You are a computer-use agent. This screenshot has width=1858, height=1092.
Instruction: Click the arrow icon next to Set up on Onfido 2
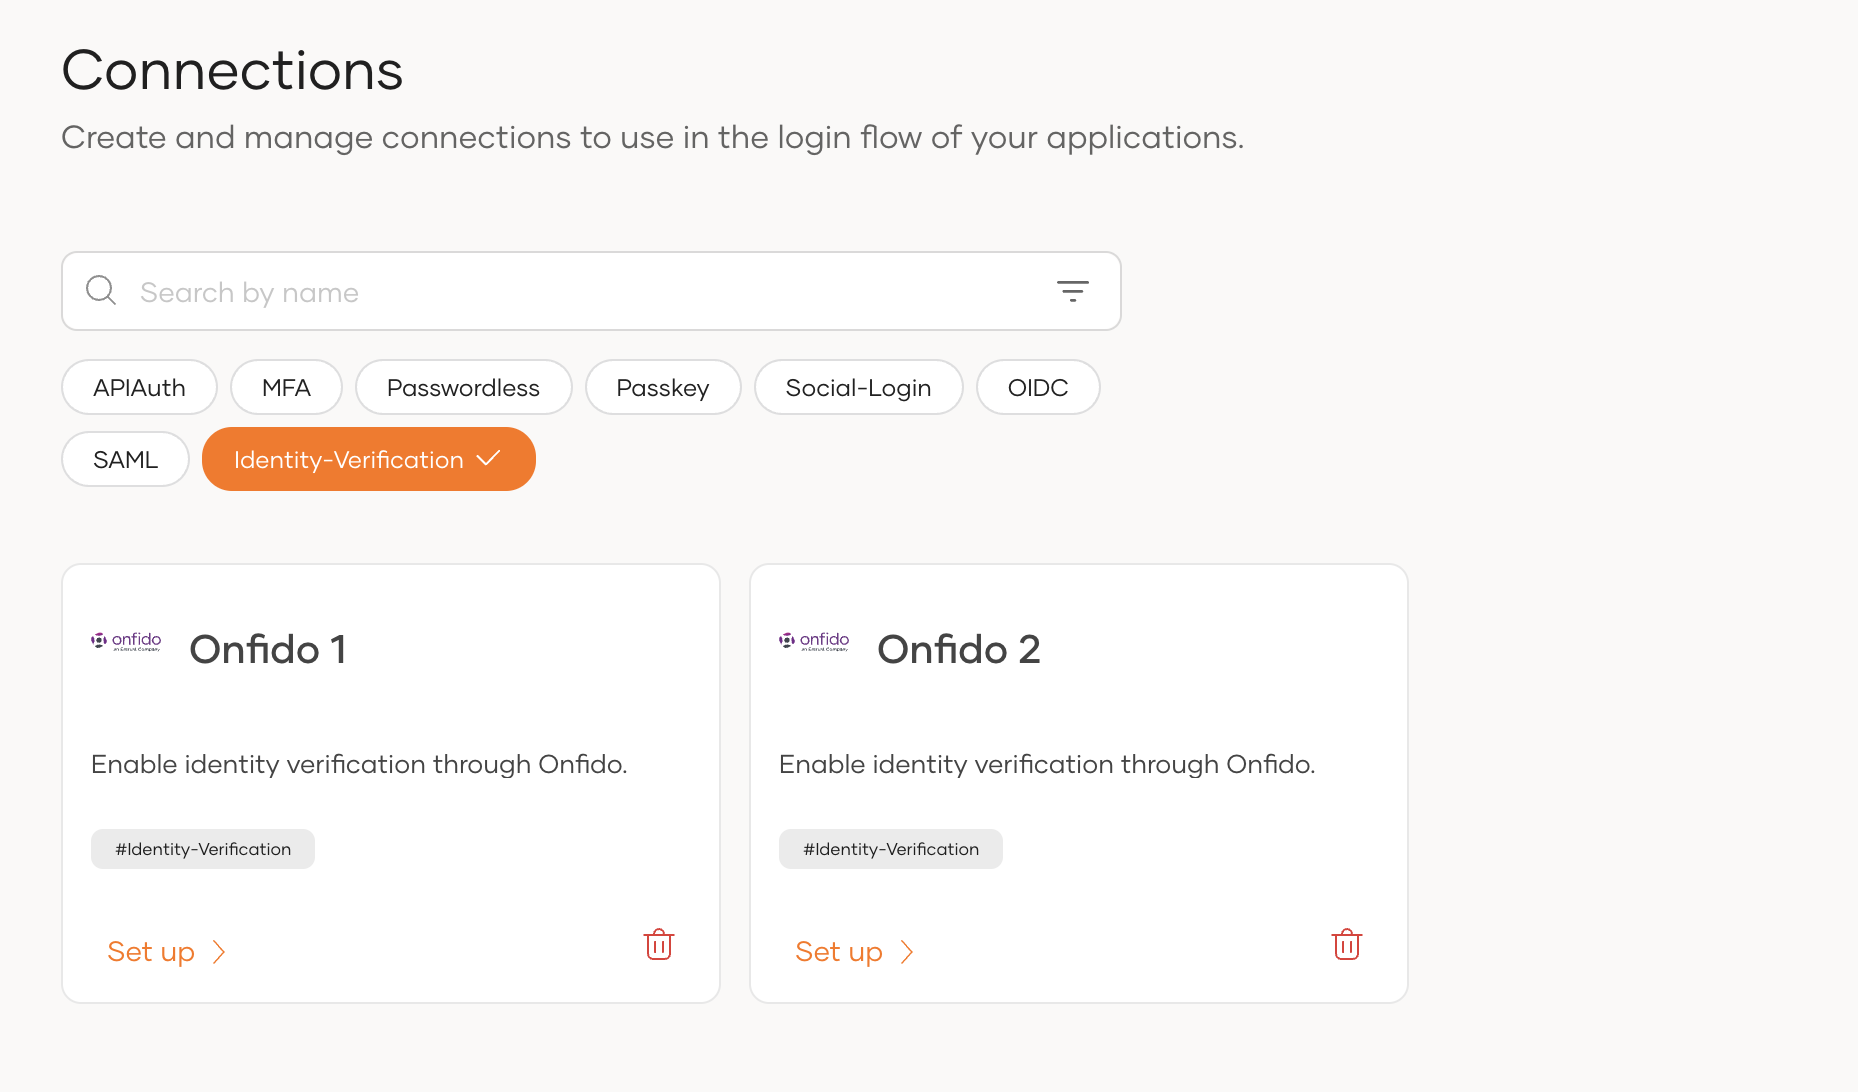click(907, 952)
